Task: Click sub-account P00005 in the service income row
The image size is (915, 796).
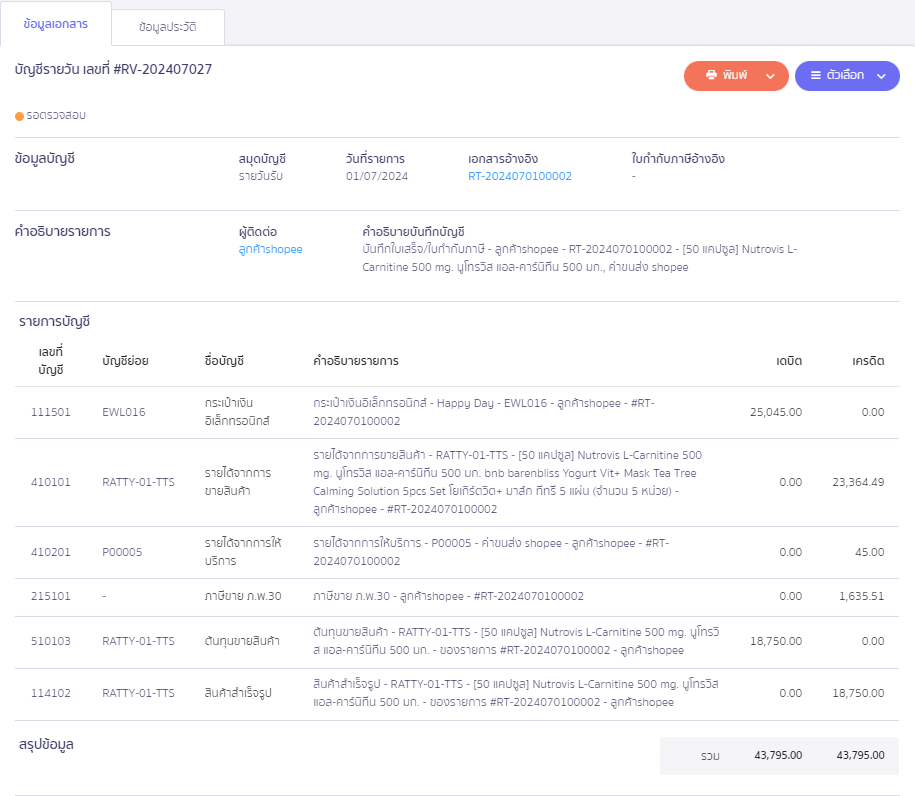Action: coord(122,552)
